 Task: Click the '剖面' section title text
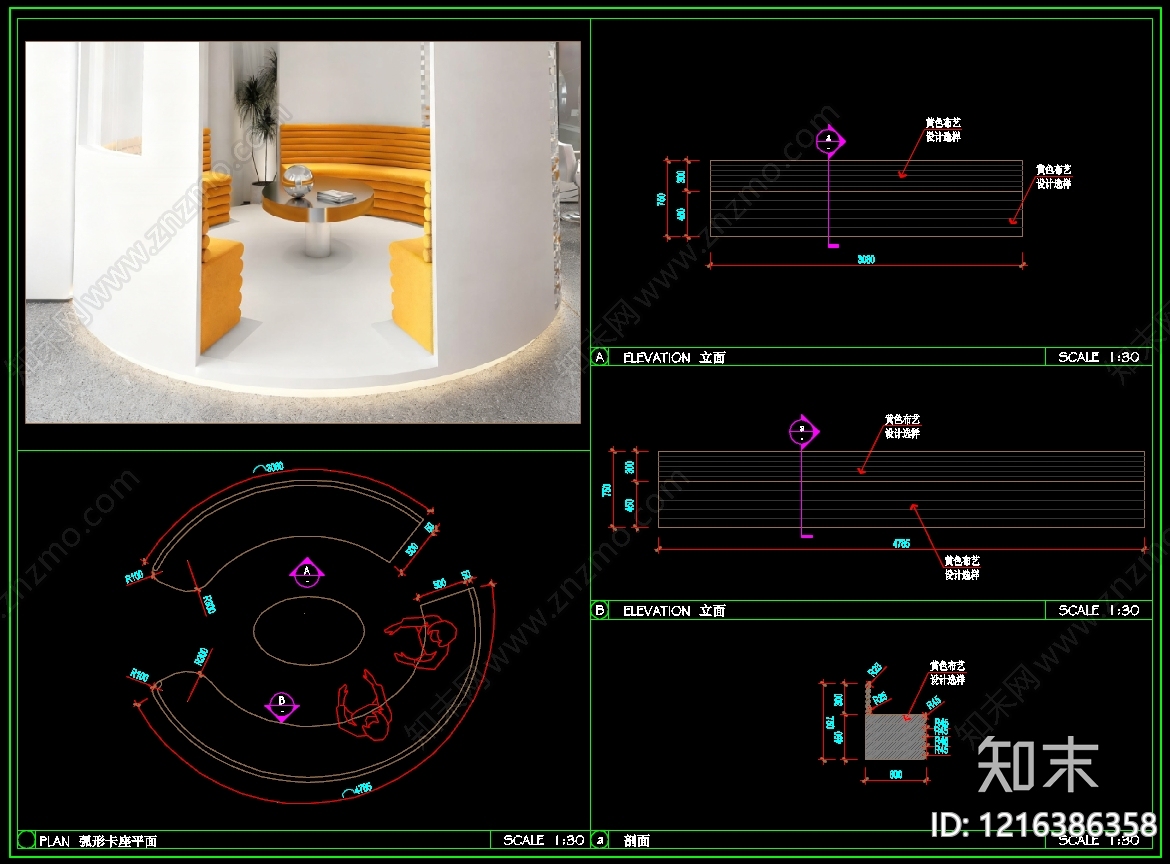pyautogui.click(x=636, y=841)
